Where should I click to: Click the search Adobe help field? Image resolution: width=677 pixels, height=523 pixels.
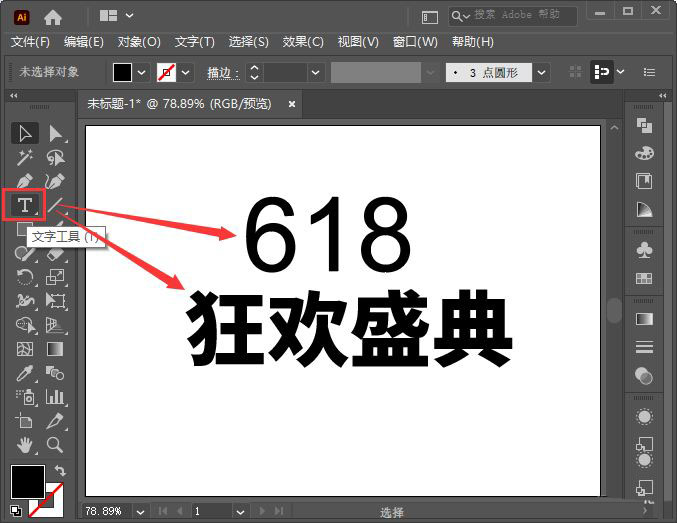(x=512, y=16)
